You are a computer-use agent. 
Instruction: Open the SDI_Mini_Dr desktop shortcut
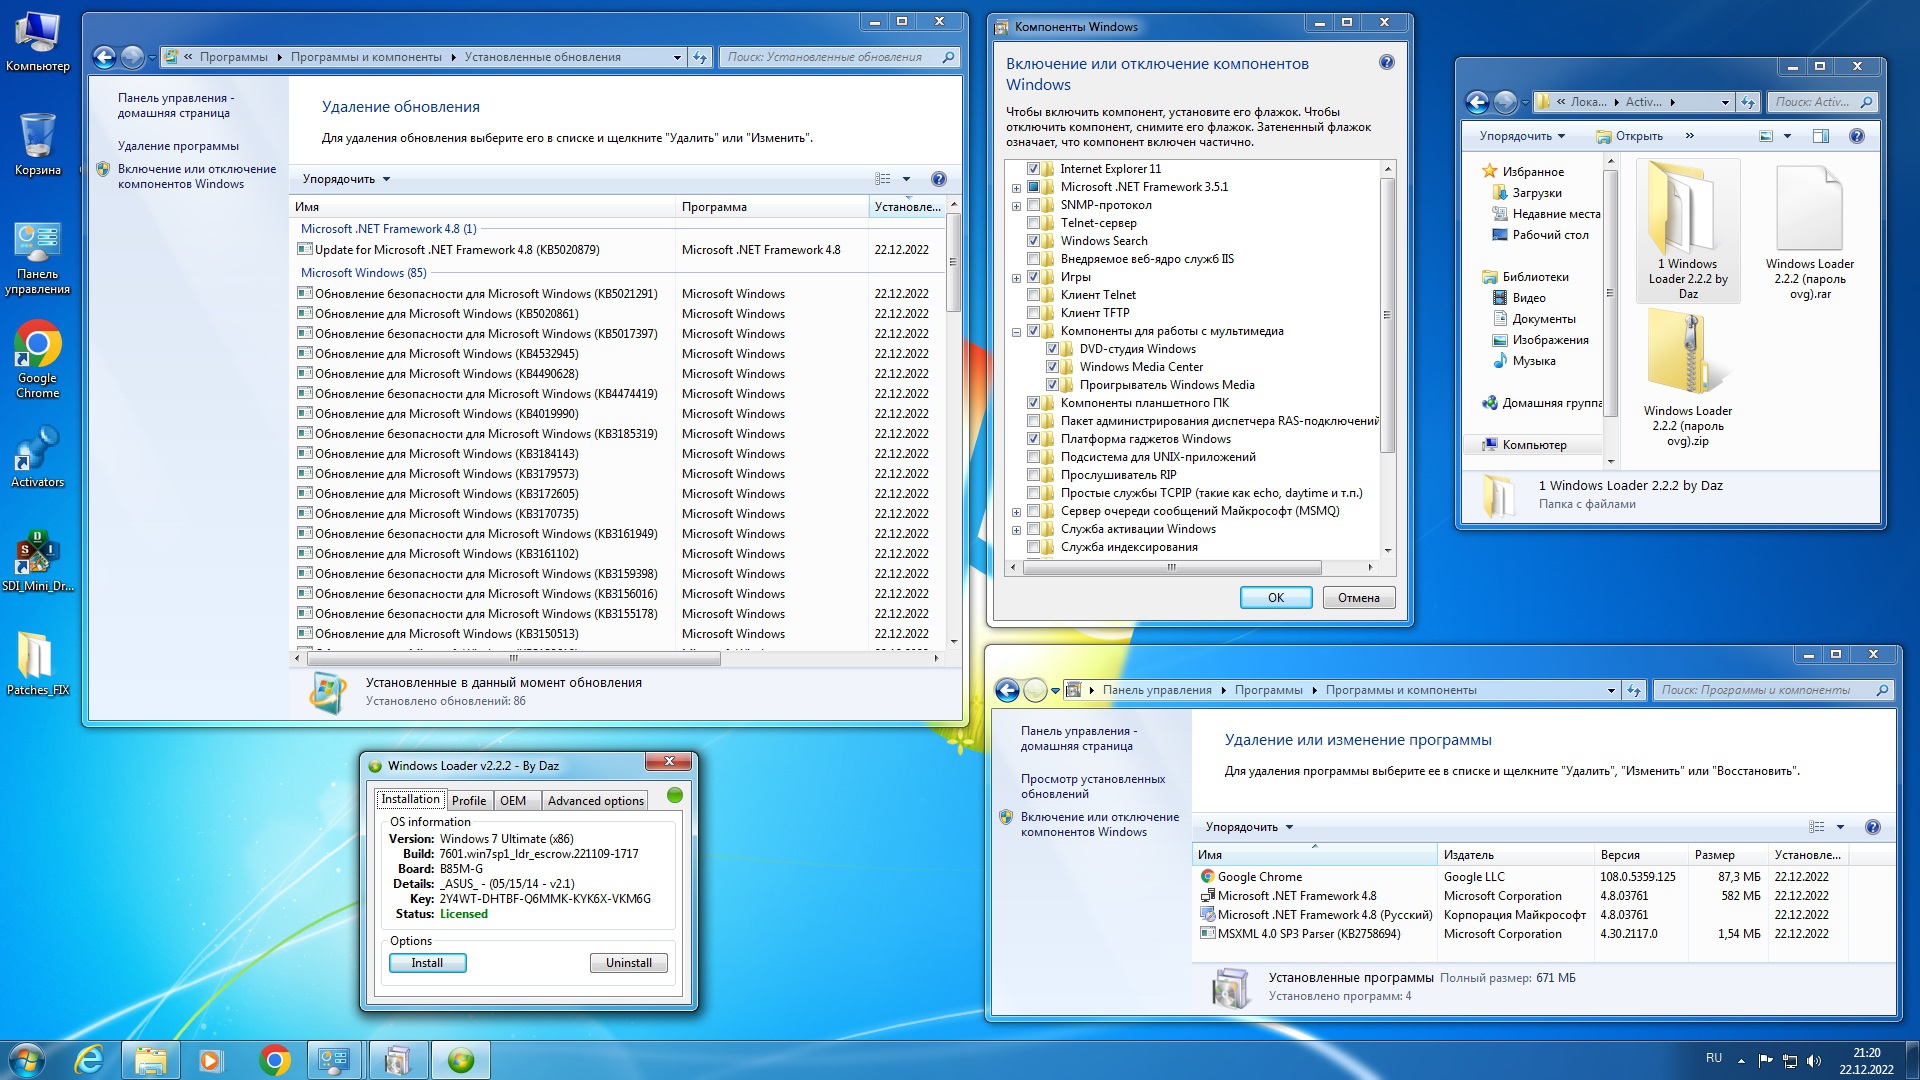(37, 562)
